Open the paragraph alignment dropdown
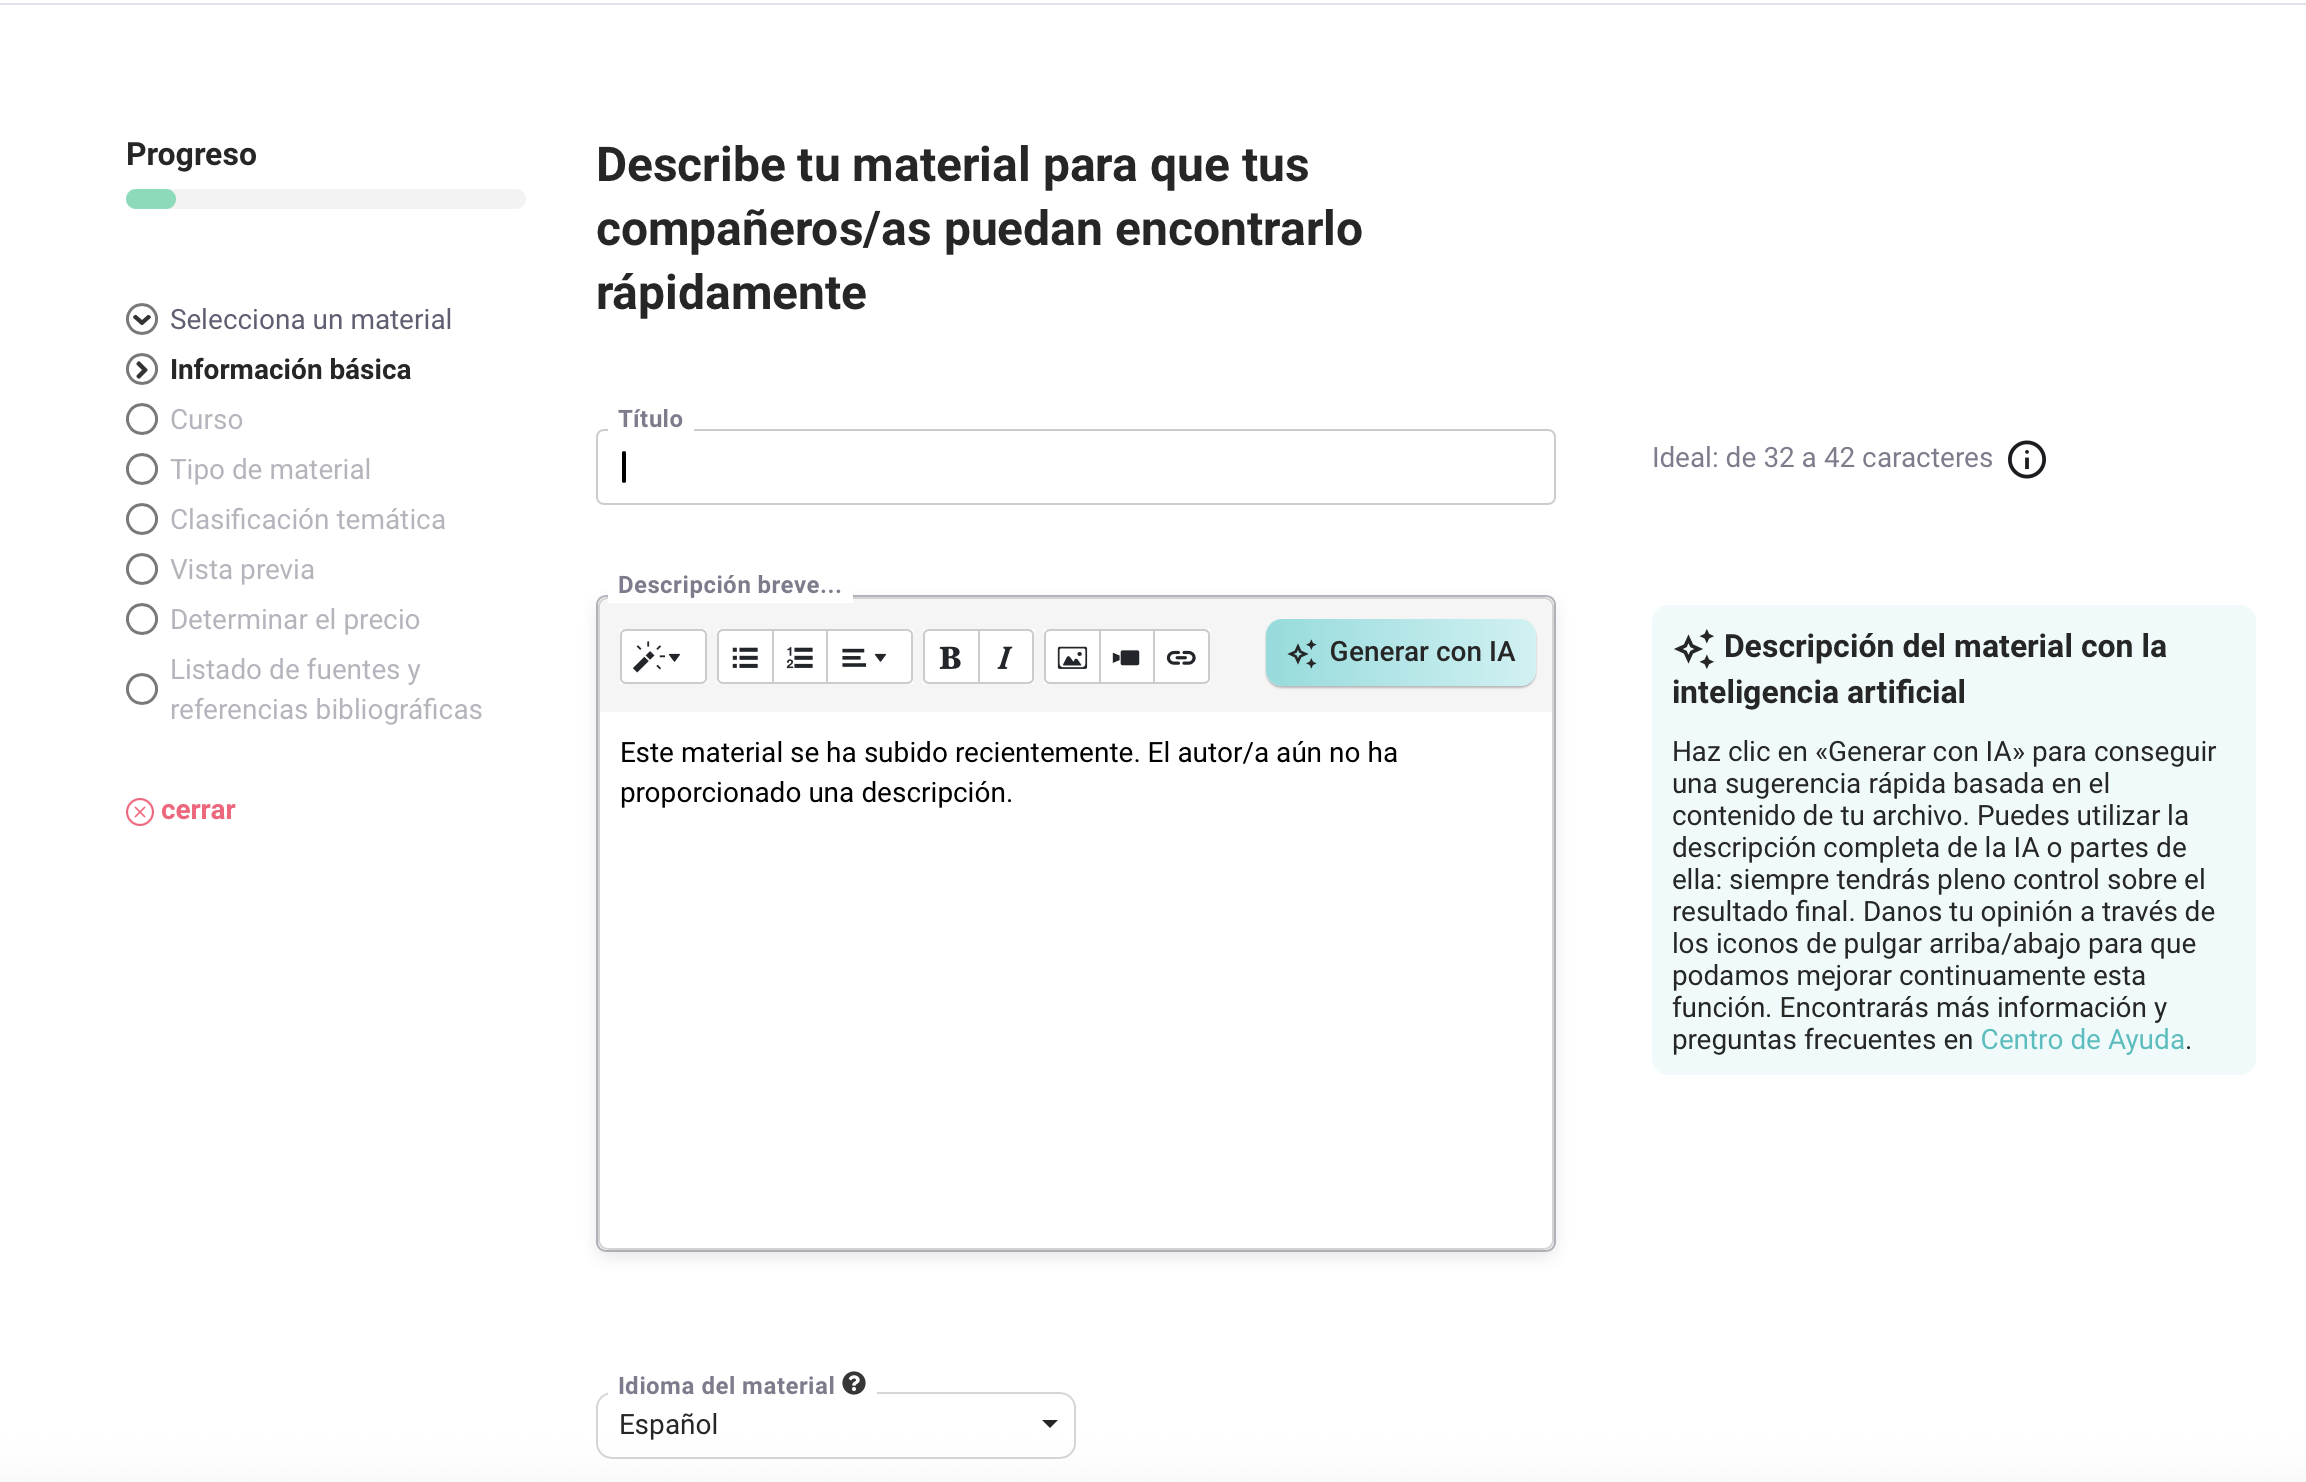The width and height of the screenshot is (2306, 1482). click(865, 657)
